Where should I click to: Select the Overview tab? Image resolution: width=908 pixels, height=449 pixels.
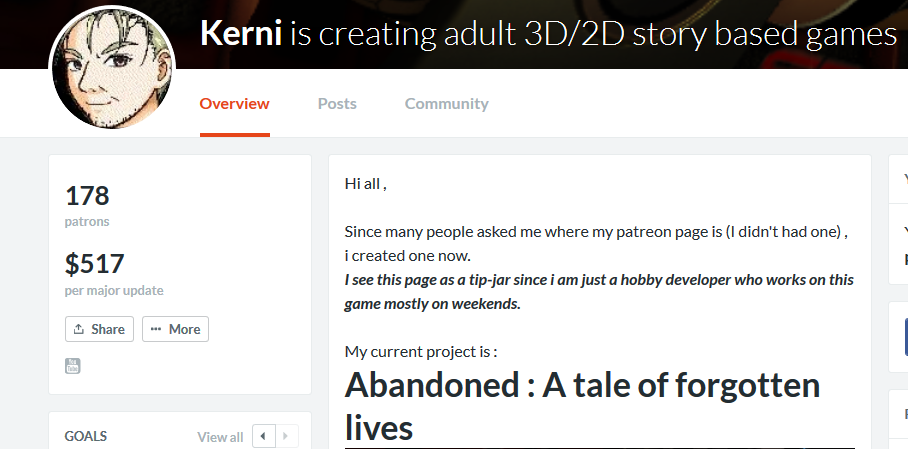coord(235,104)
